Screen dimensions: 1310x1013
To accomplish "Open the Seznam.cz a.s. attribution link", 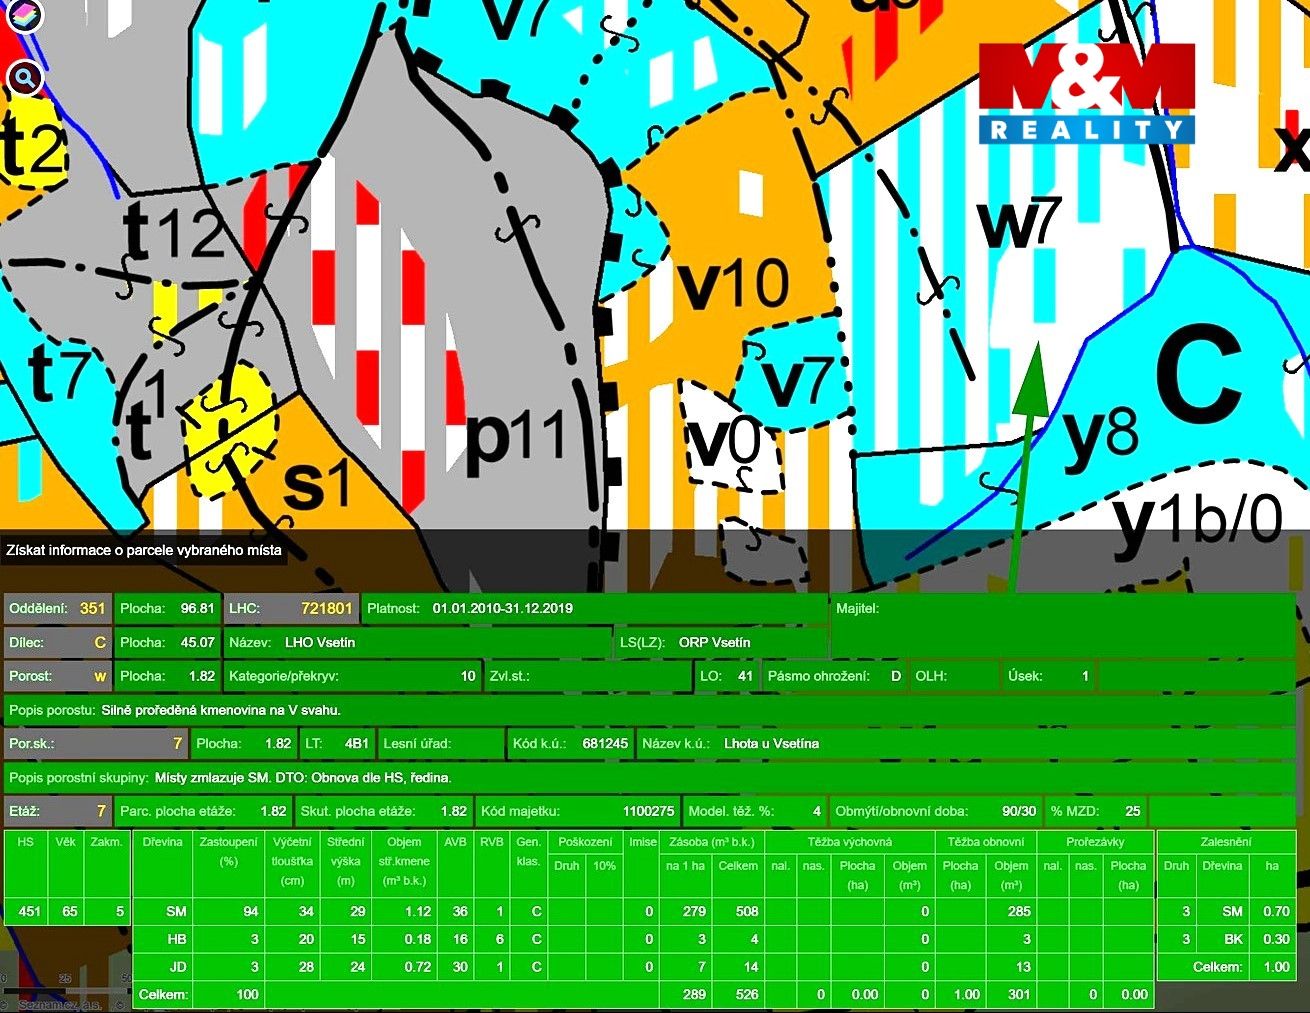I will coord(60,1004).
